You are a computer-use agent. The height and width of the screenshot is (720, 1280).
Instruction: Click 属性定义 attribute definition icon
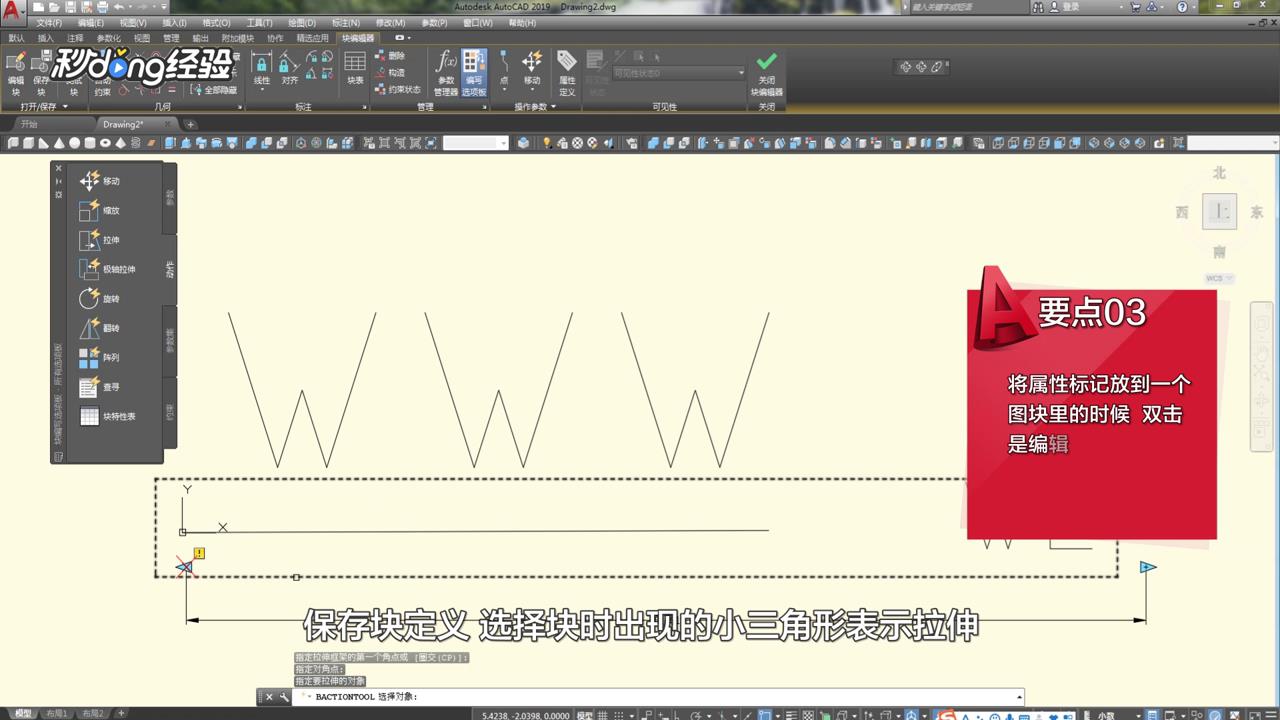pyautogui.click(x=567, y=74)
